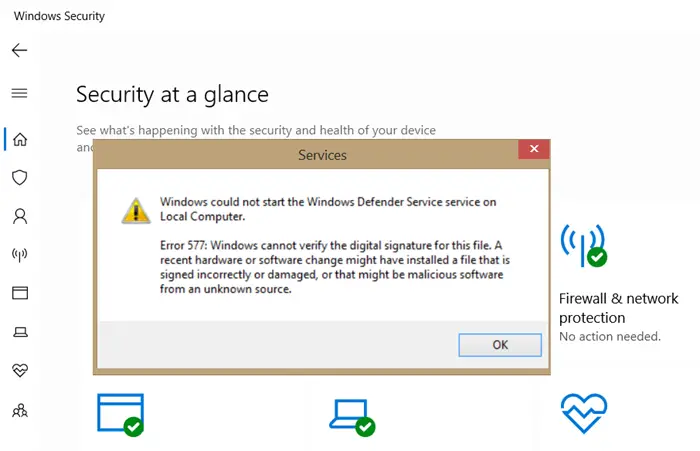
Task: Open Account protection person icon in sidebar
Action: point(20,216)
